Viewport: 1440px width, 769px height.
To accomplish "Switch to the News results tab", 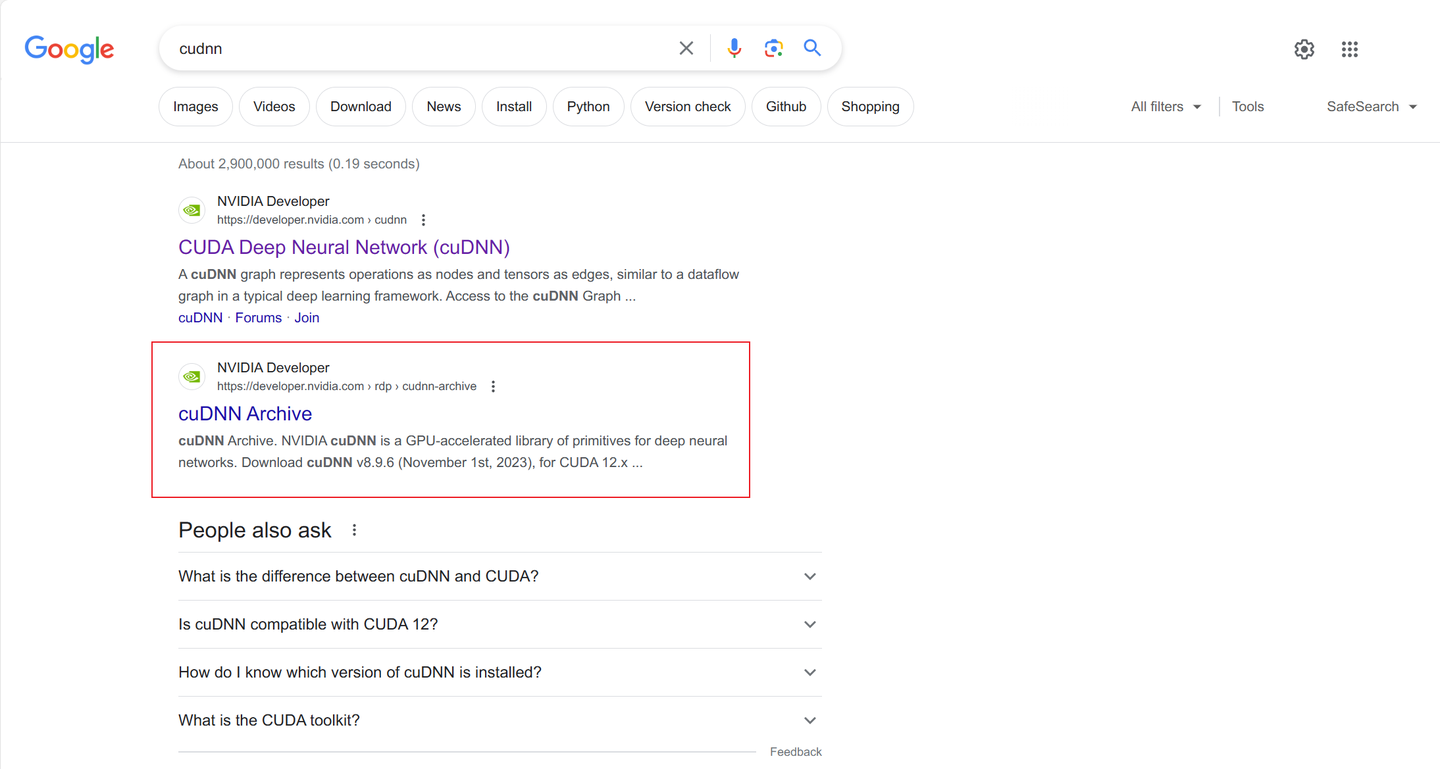I will point(443,106).
